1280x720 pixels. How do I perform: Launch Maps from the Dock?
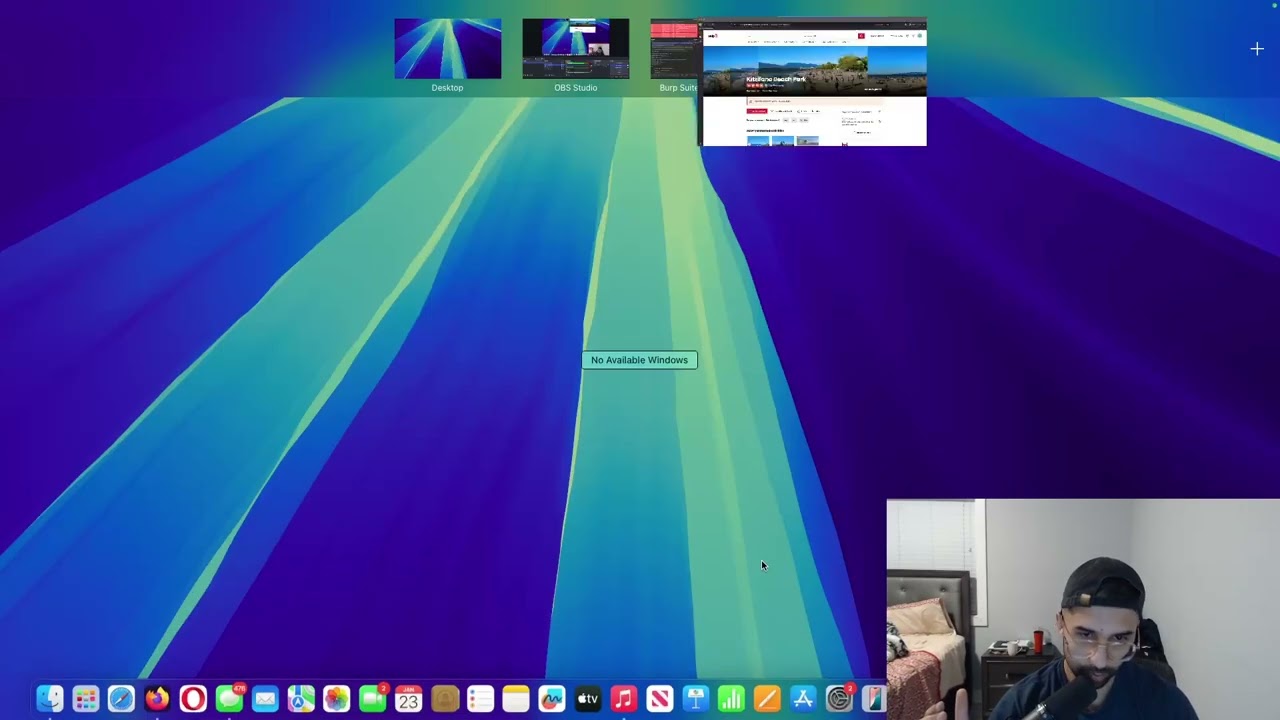click(x=301, y=699)
